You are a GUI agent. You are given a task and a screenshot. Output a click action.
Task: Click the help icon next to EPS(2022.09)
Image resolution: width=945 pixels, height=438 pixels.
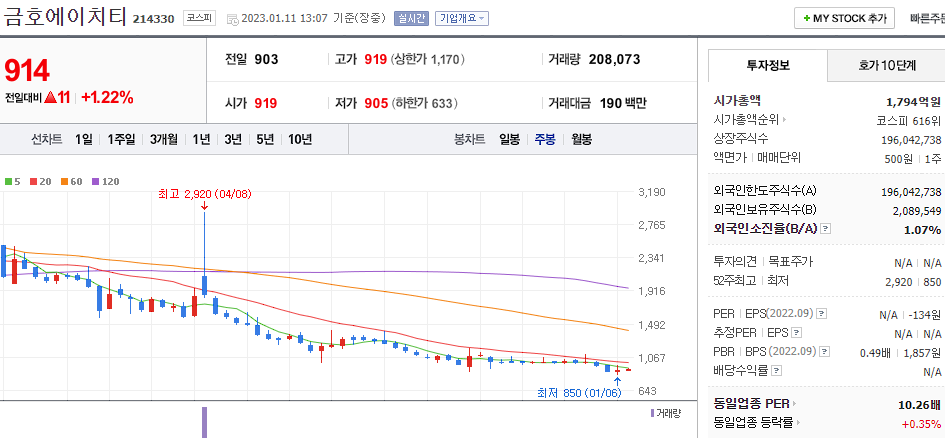click(821, 314)
